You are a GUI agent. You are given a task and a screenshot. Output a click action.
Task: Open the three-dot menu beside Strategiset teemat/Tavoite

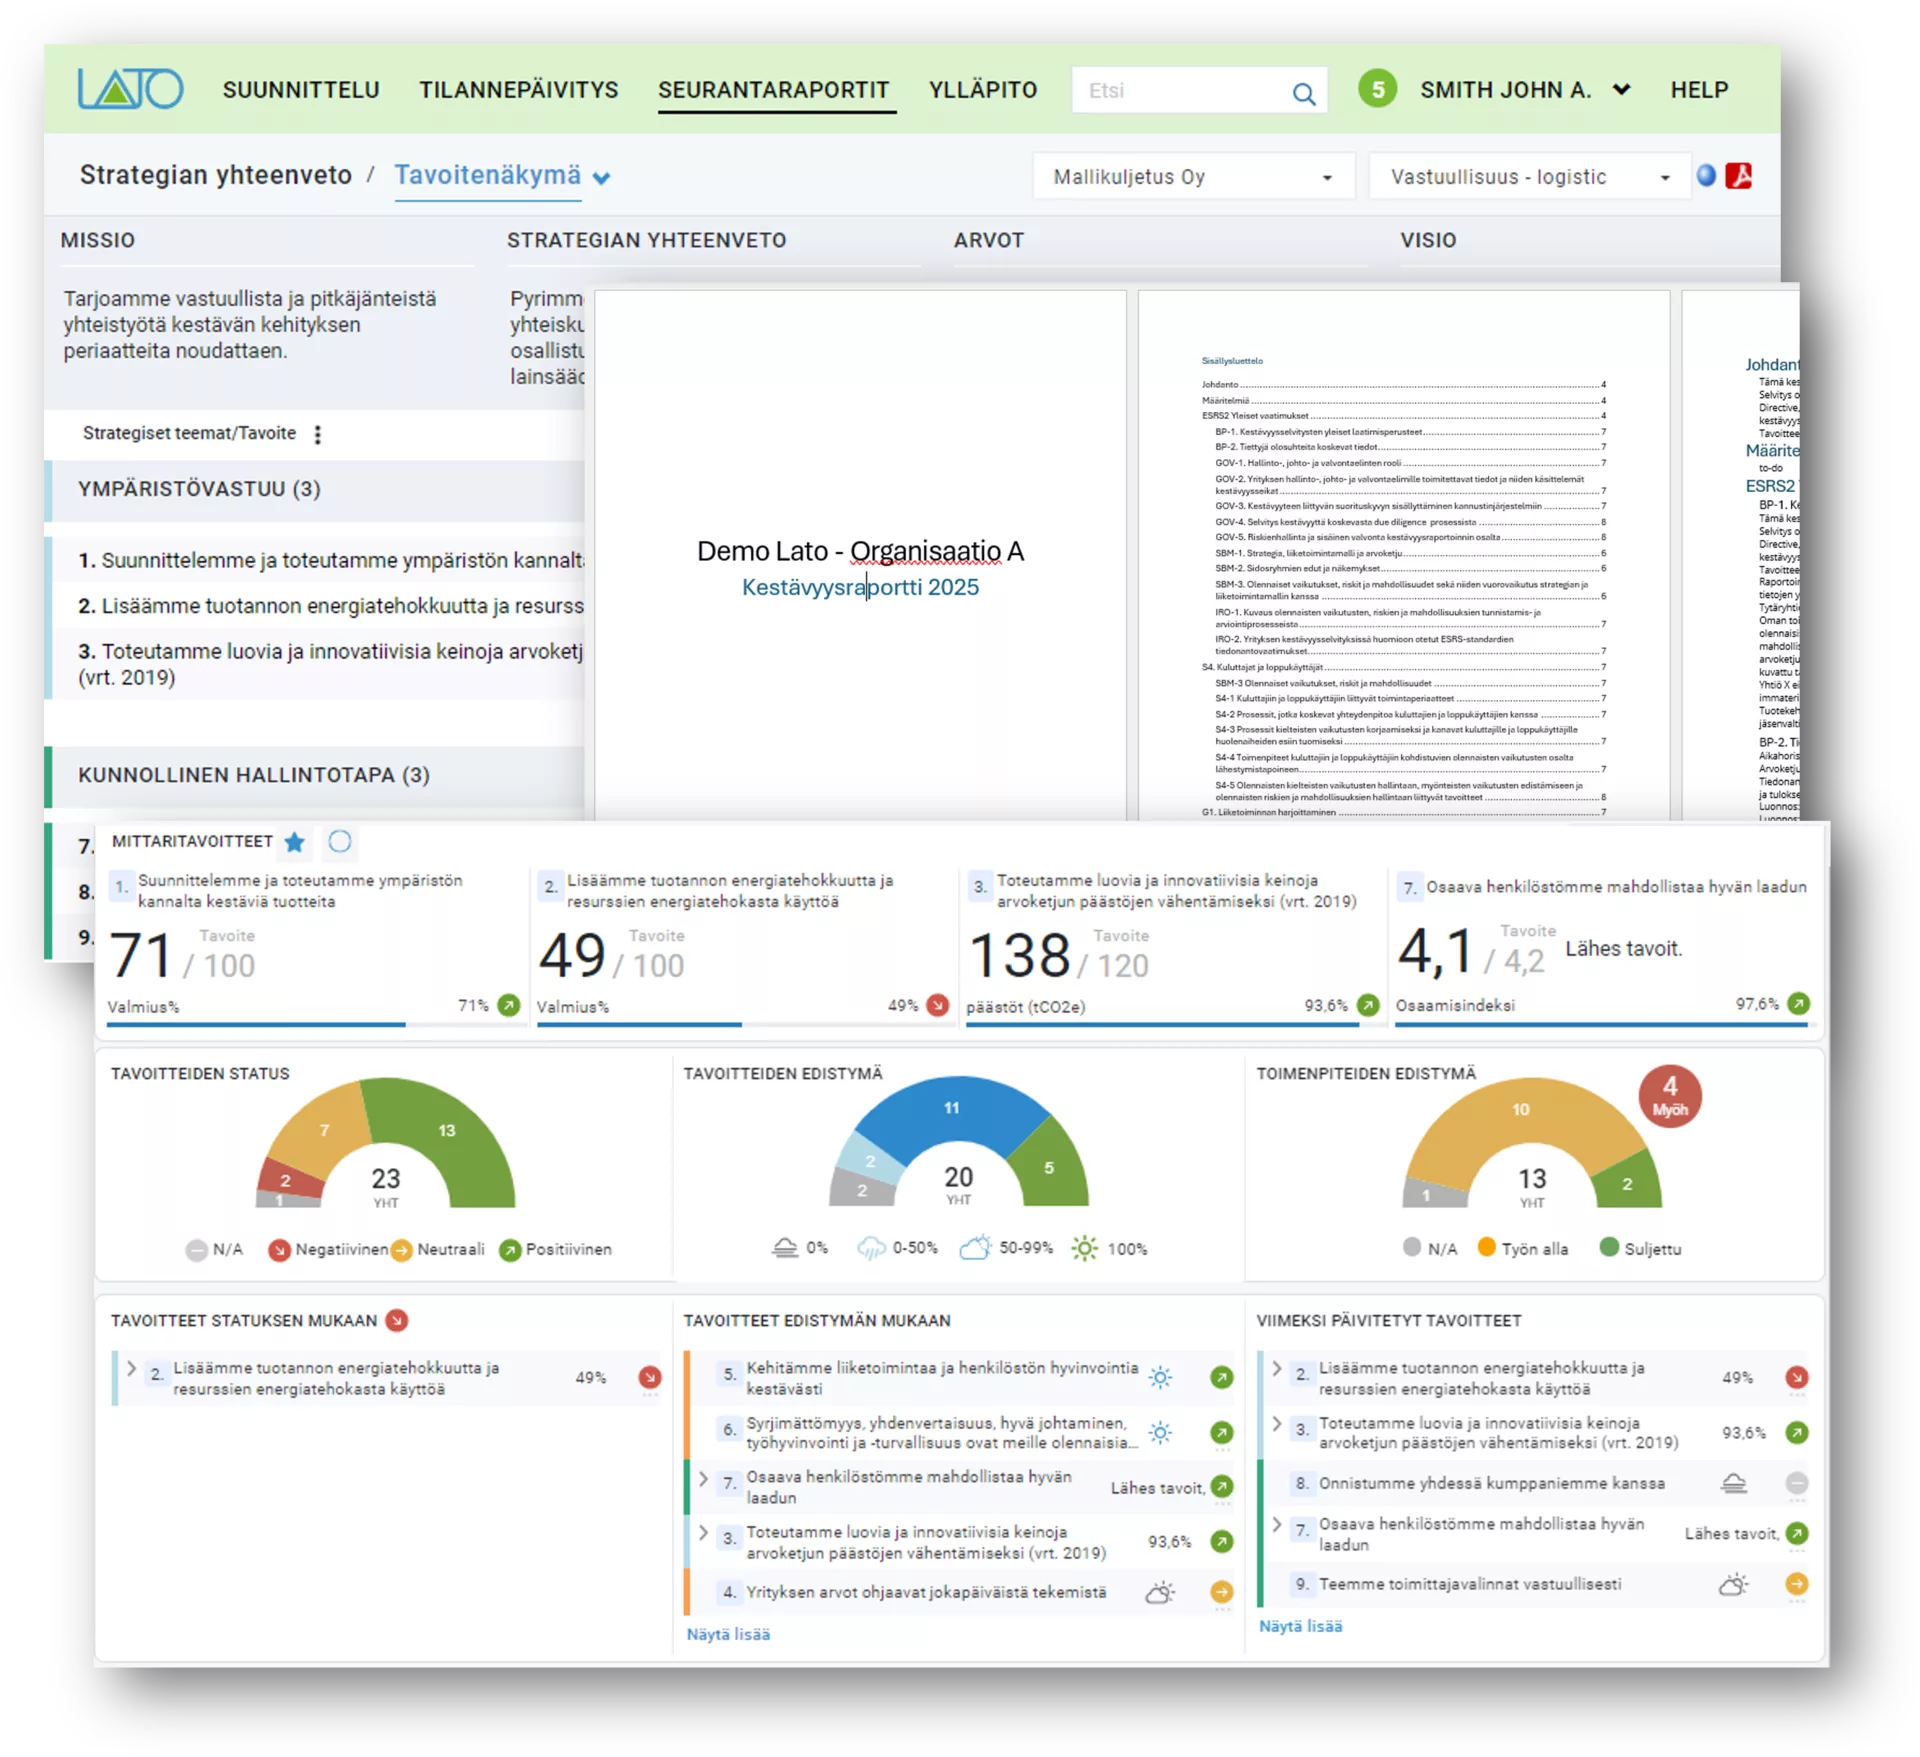point(318,434)
